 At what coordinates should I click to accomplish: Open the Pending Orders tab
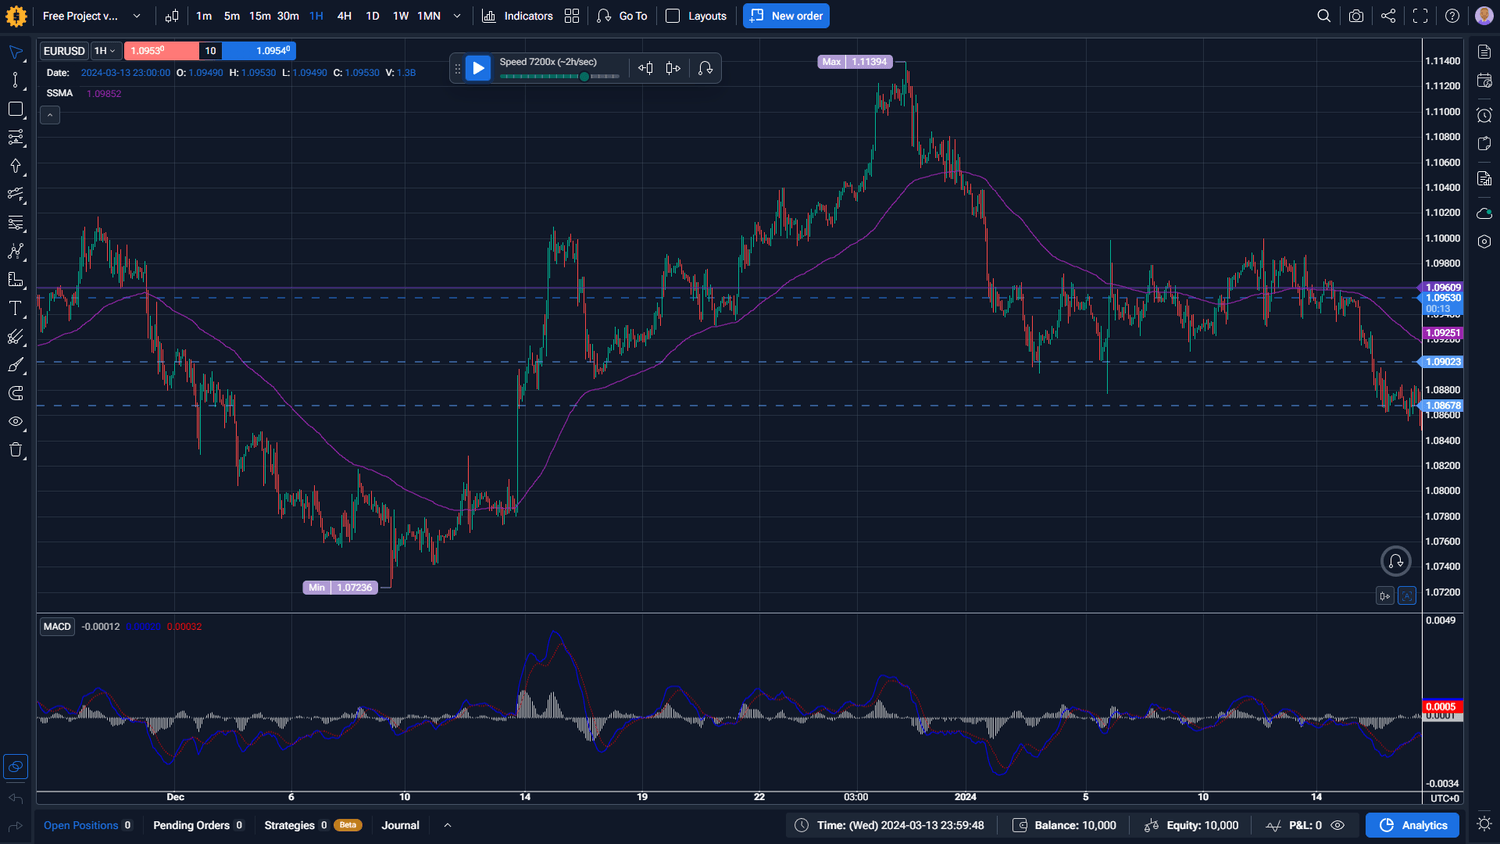coord(198,826)
